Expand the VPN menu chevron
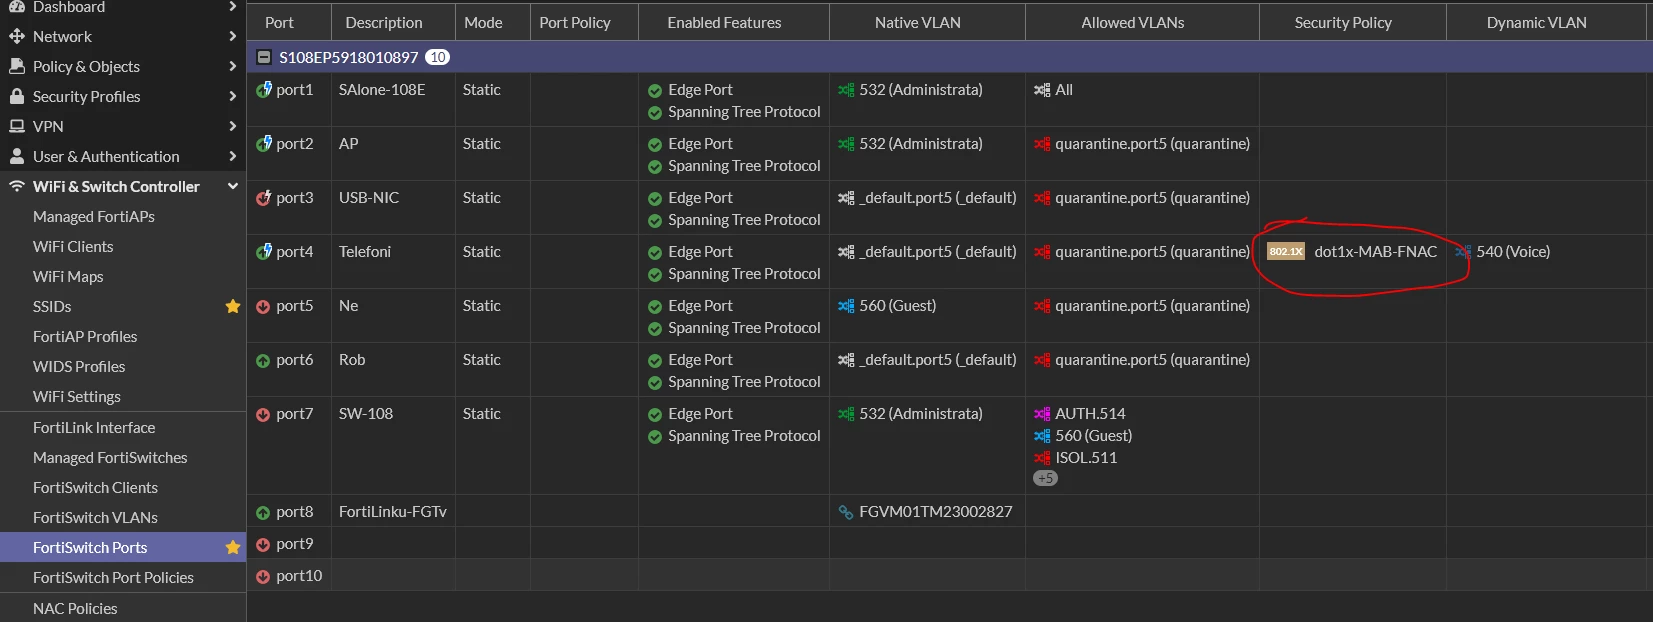The height and width of the screenshot is (622, 1653). [232, 126]
